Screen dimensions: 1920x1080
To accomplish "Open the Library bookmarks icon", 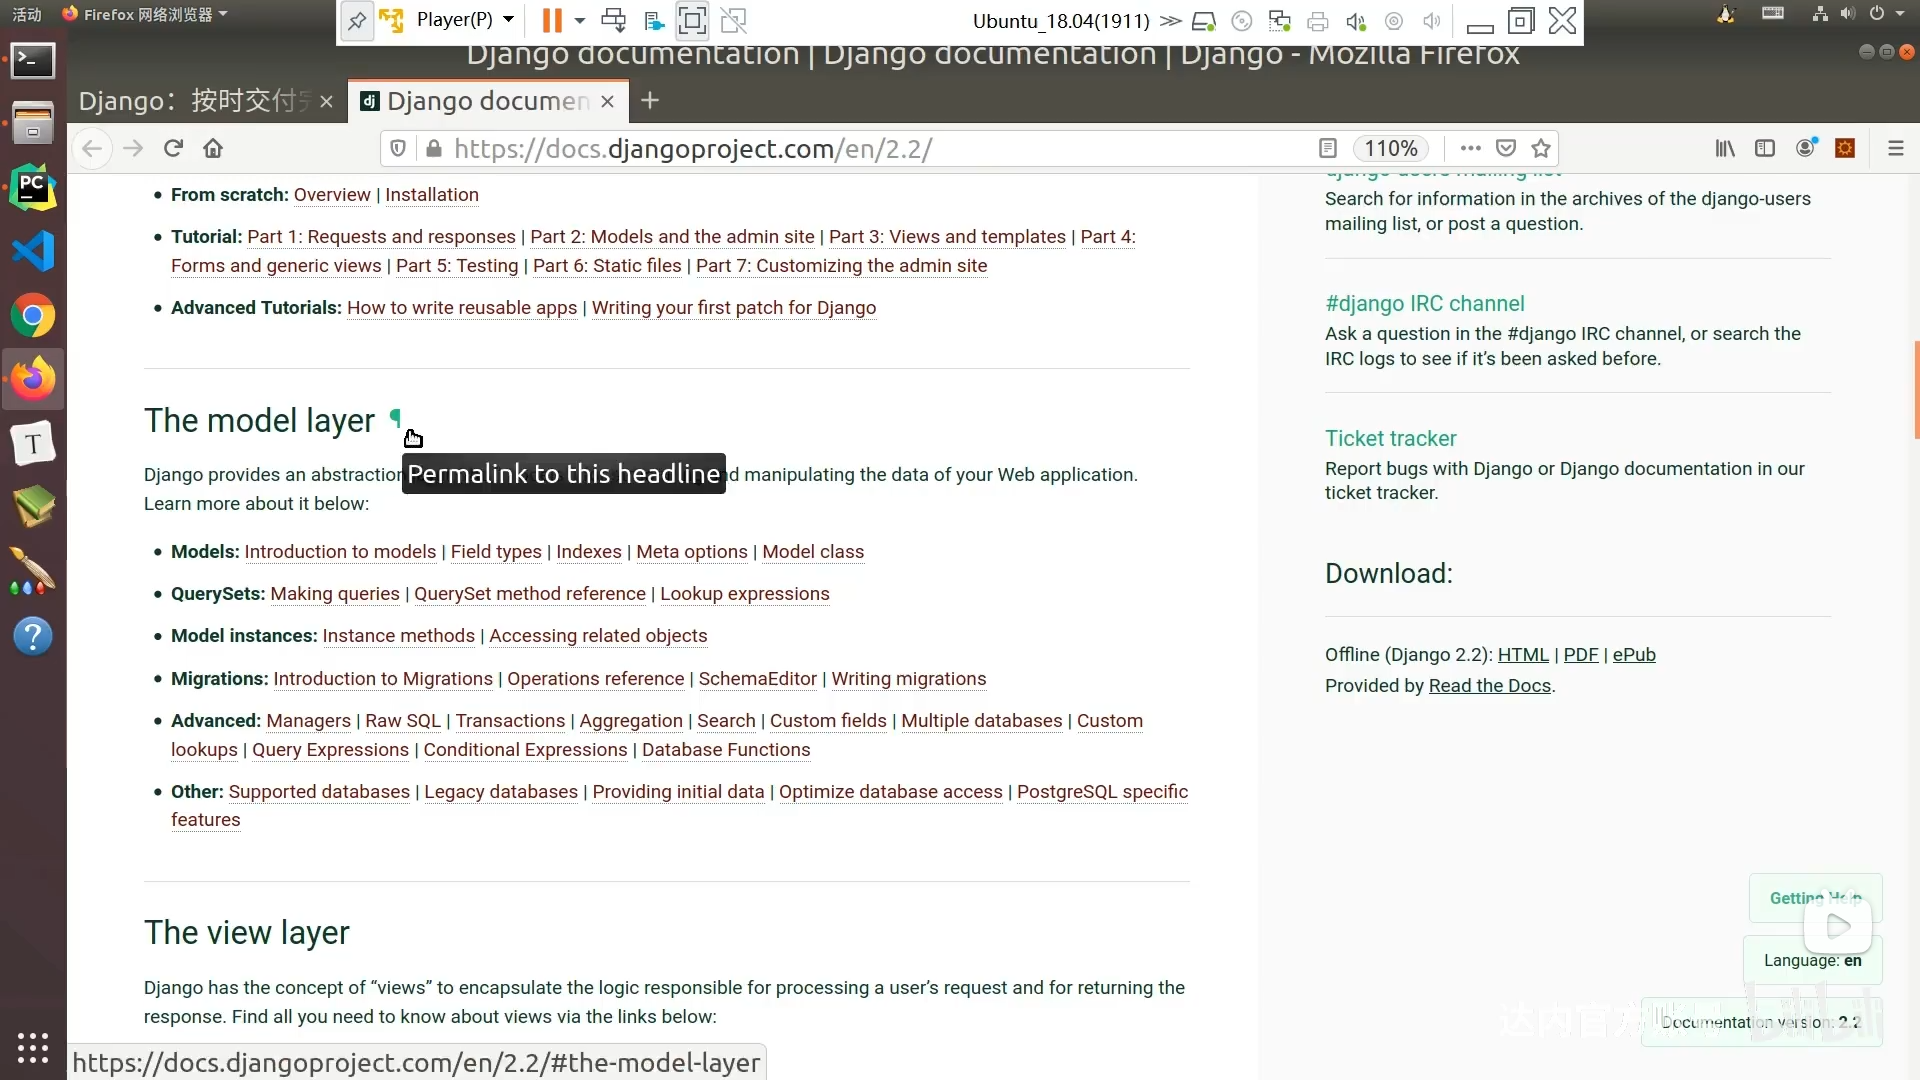I will [x=1725, y=148].
